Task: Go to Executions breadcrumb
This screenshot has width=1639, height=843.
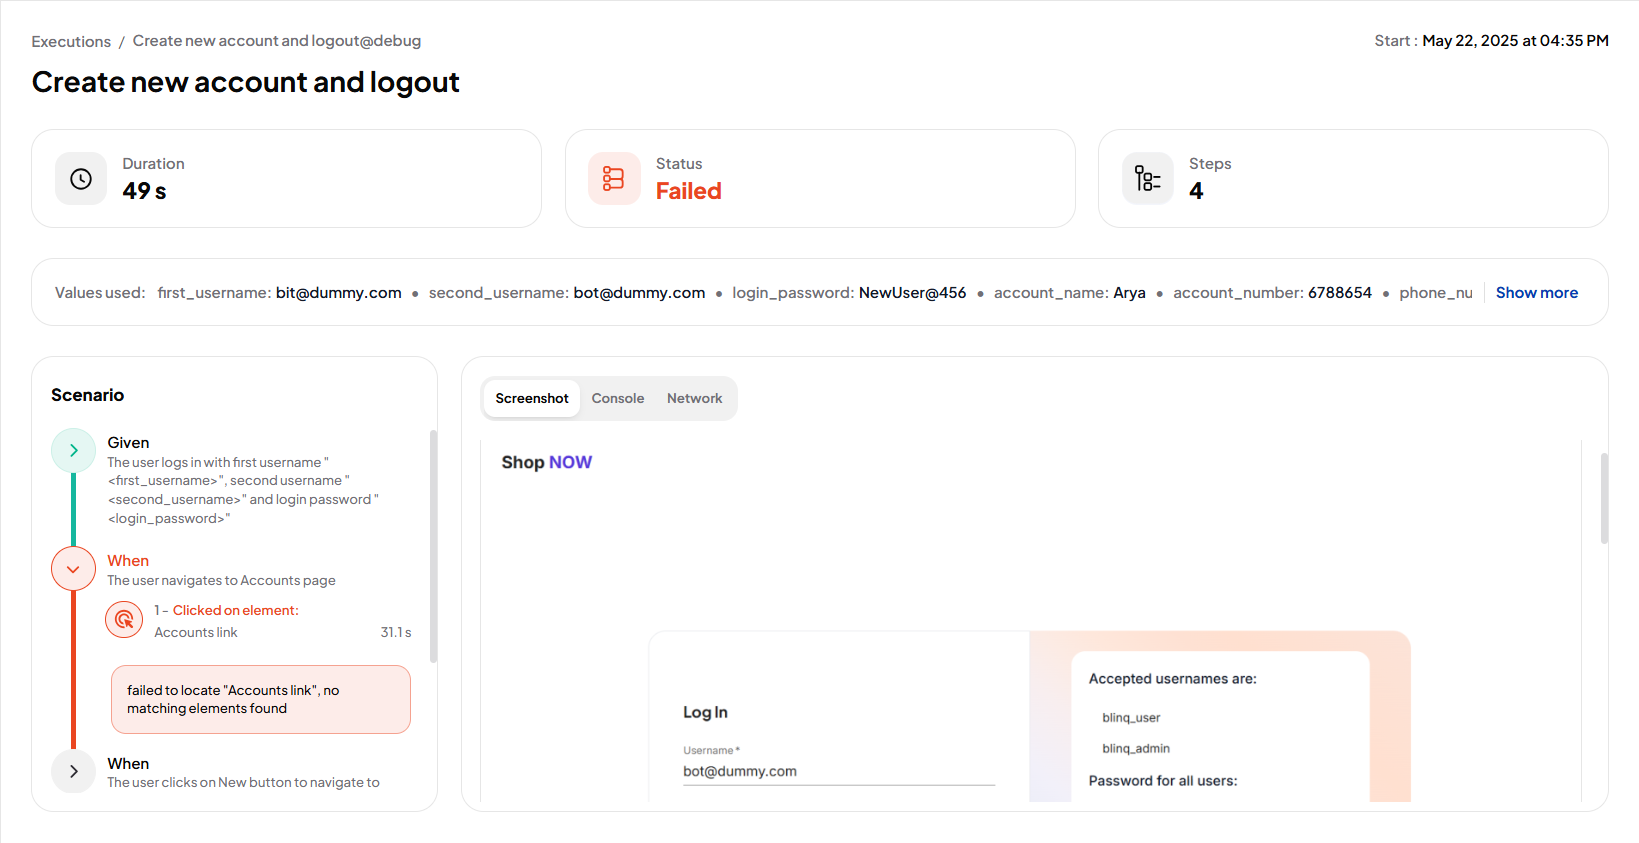Action: click(x=71, y=41)
